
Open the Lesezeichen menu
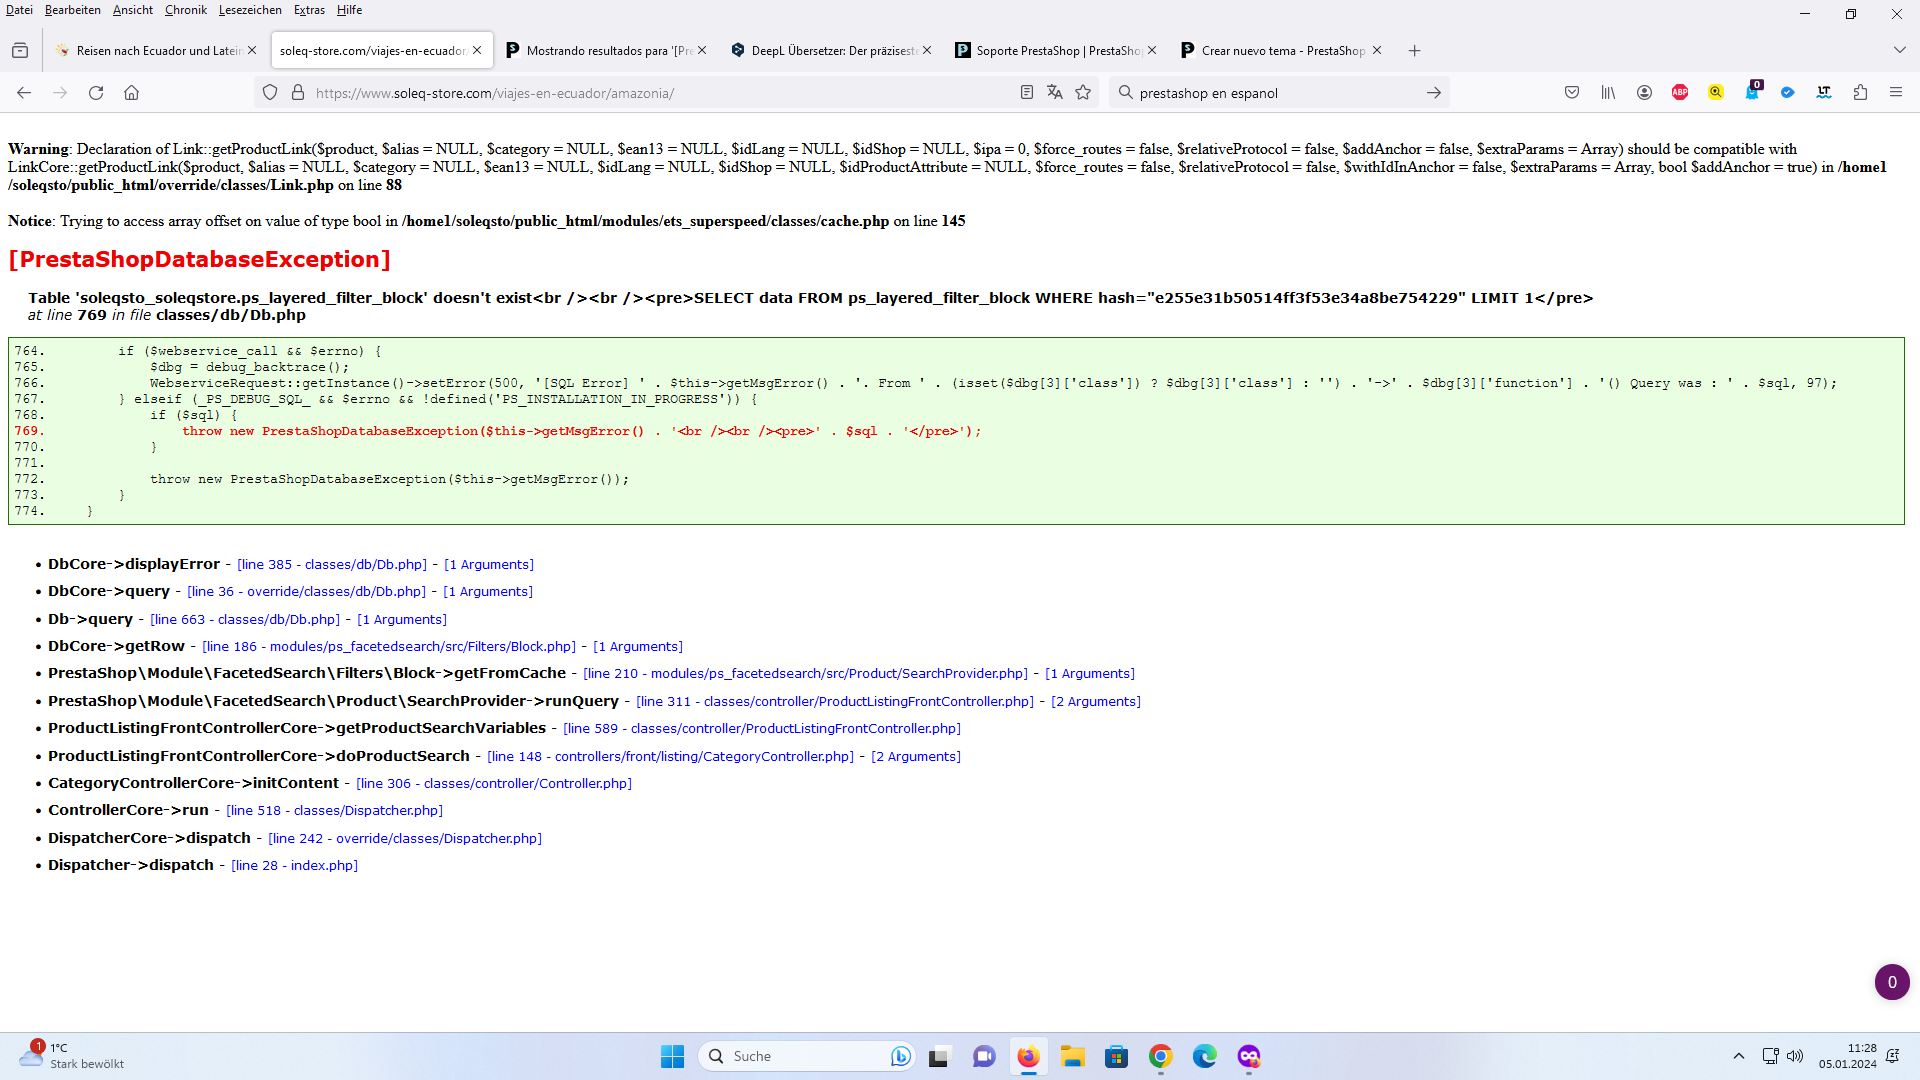click(250, 10)
